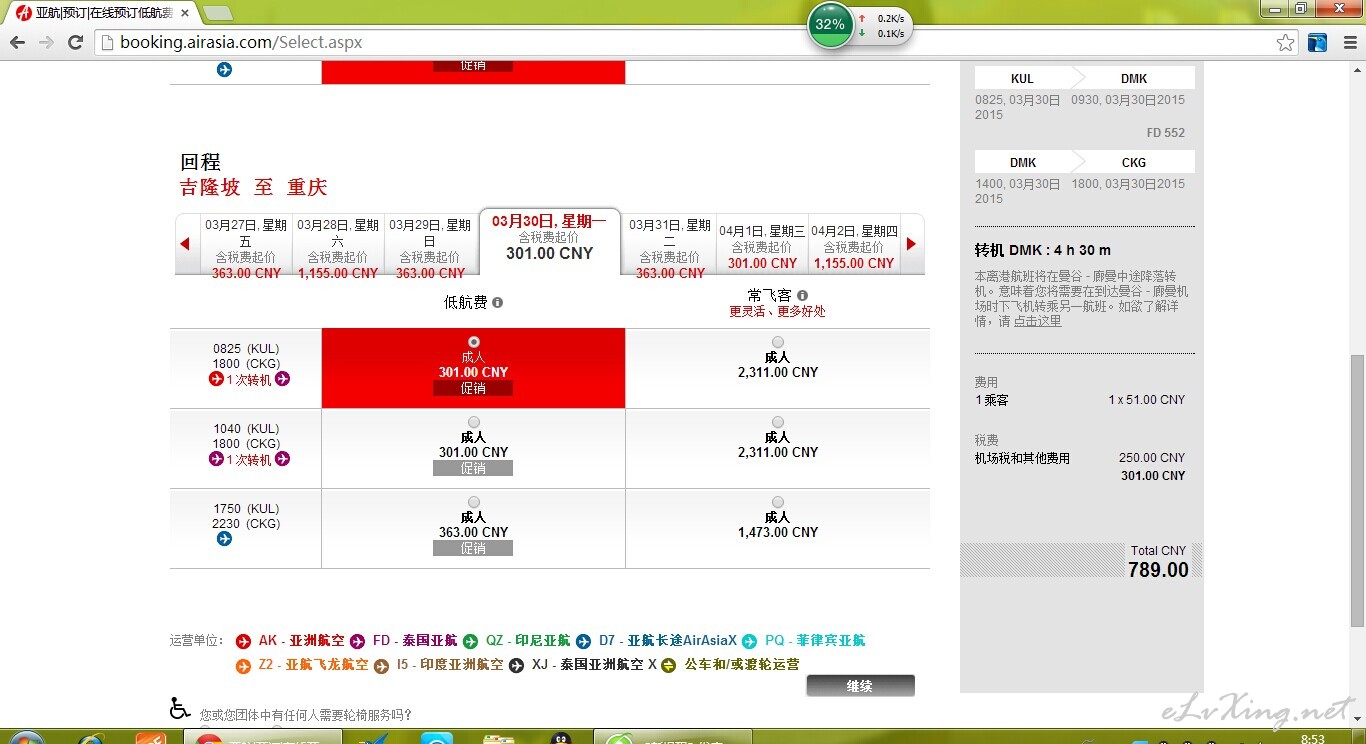
Task: Focus the booking.airasia.com address bar
Action: point(690,42)
